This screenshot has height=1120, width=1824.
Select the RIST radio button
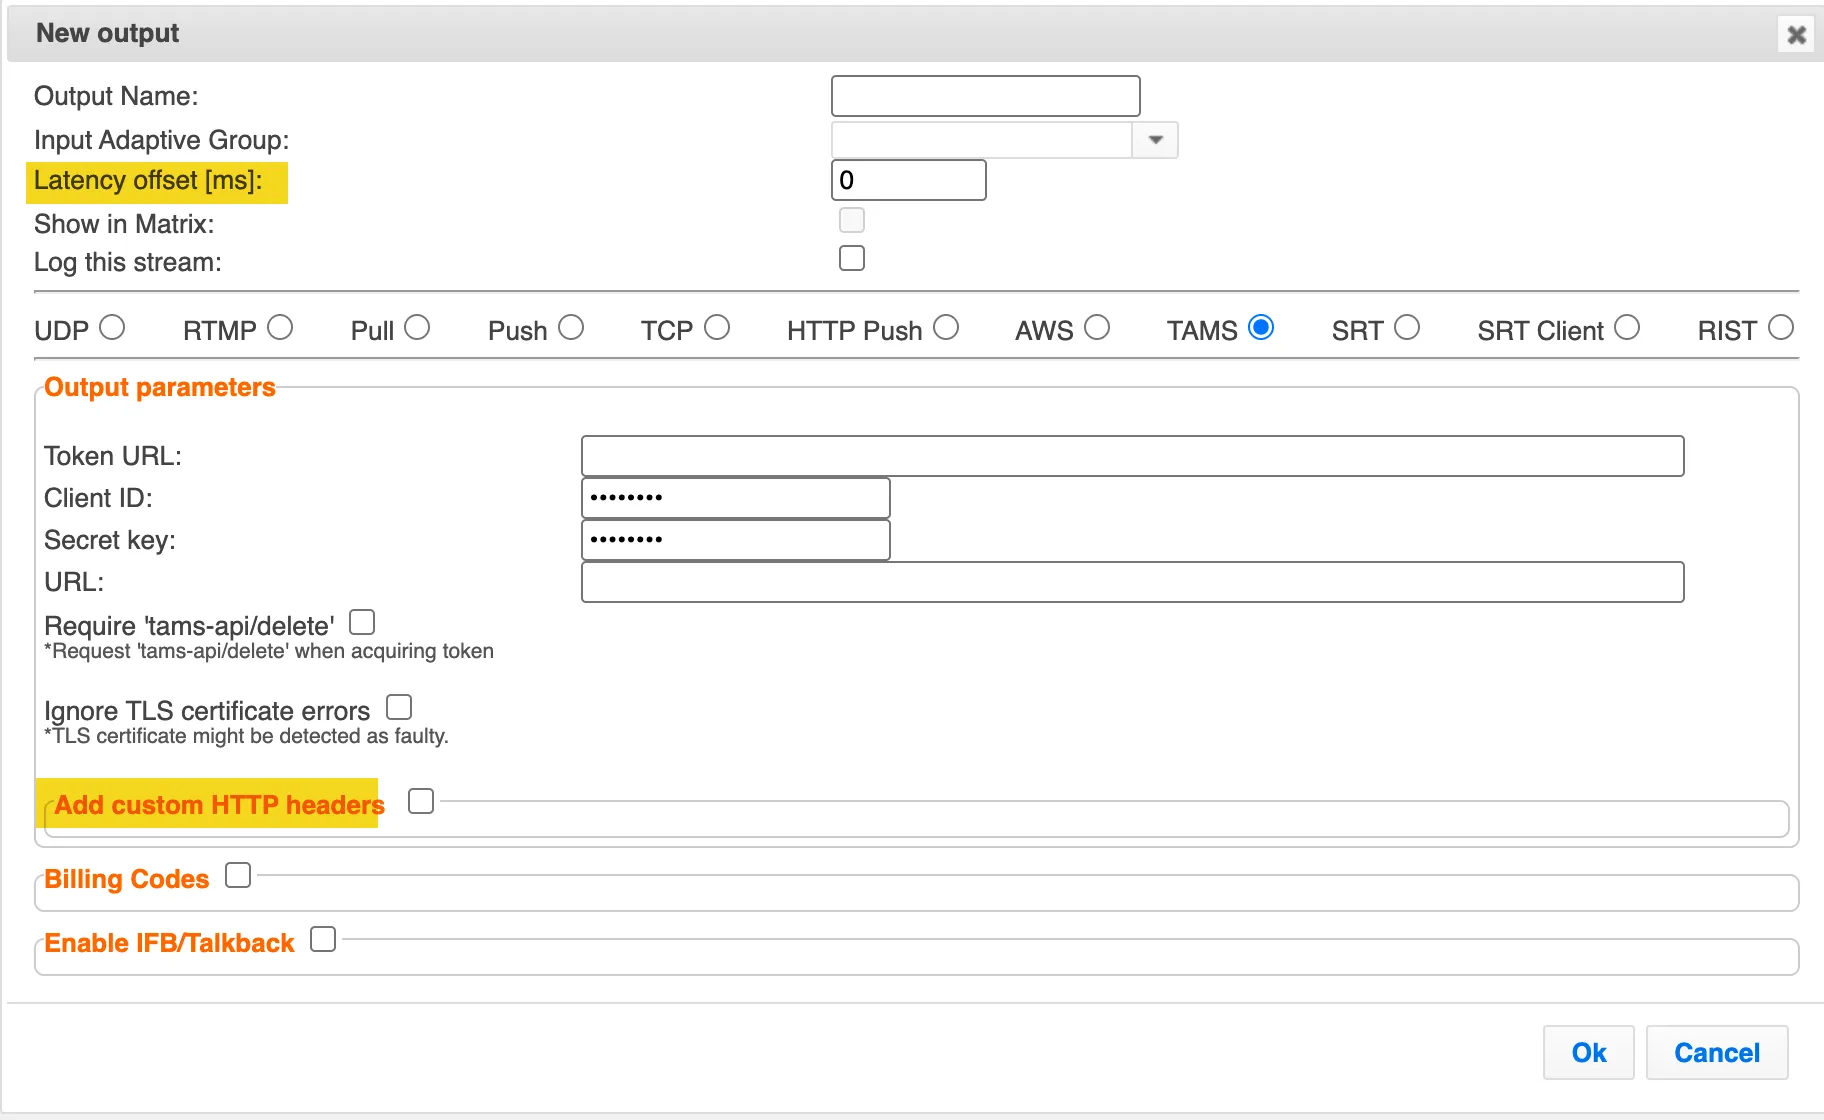[x=1781, y=328]
